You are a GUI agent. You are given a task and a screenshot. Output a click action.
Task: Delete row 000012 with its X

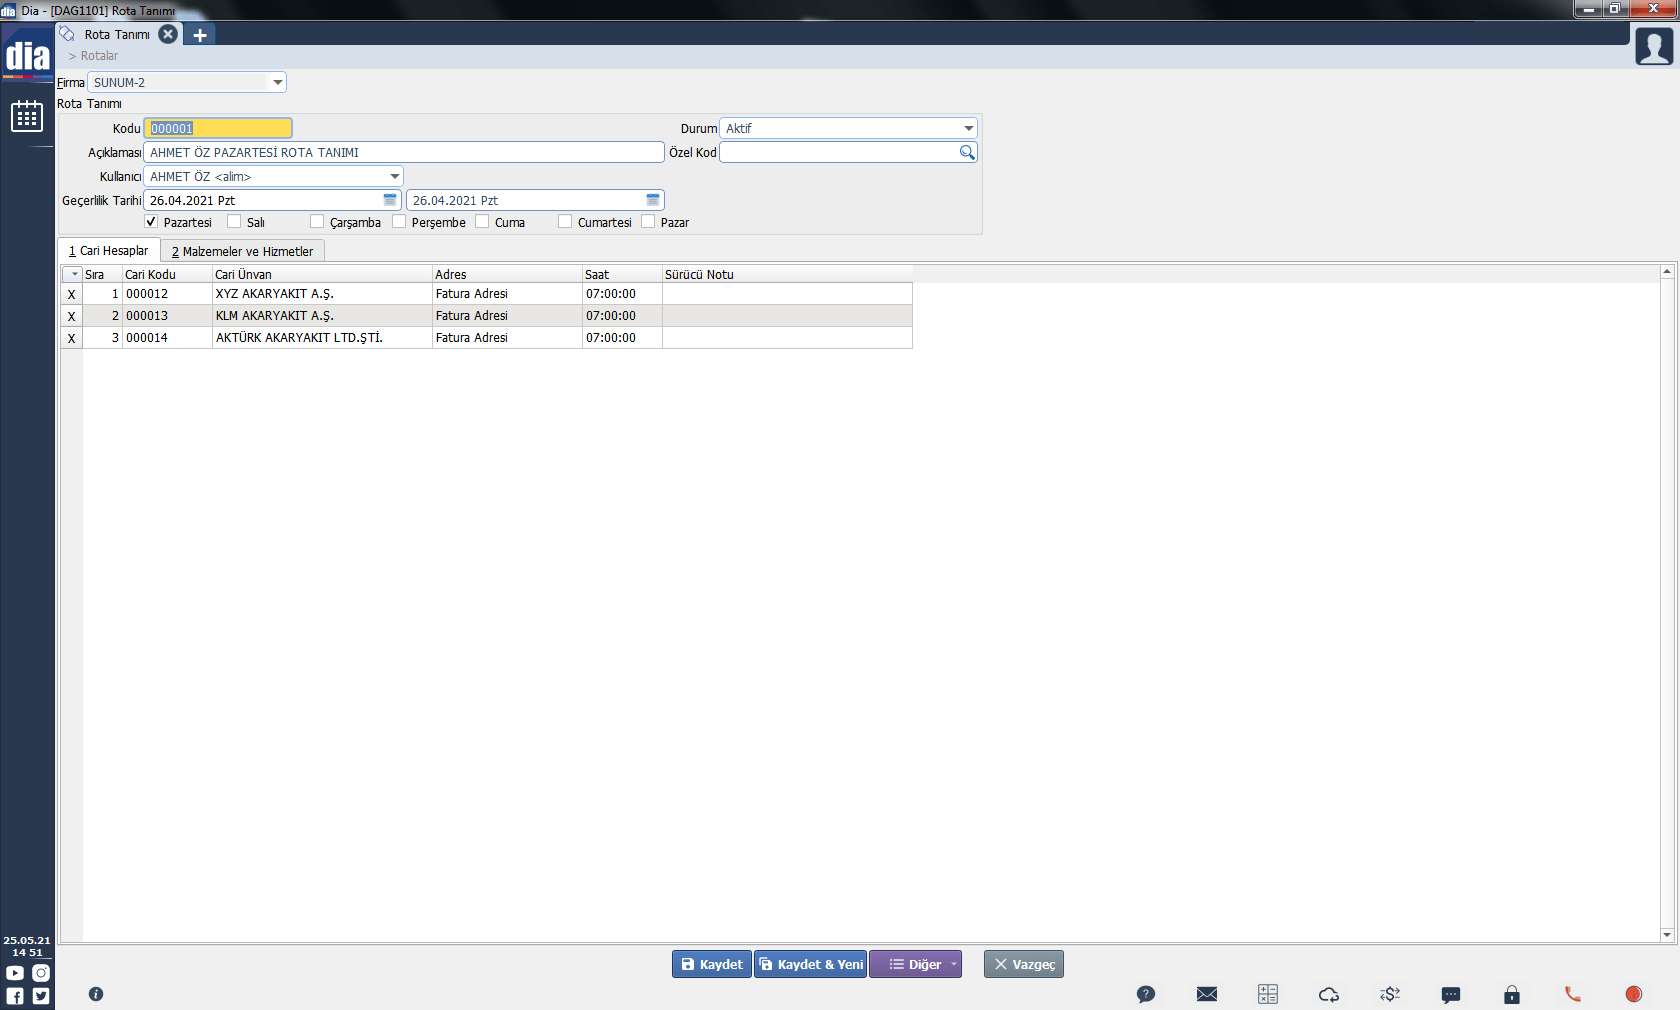71,294
